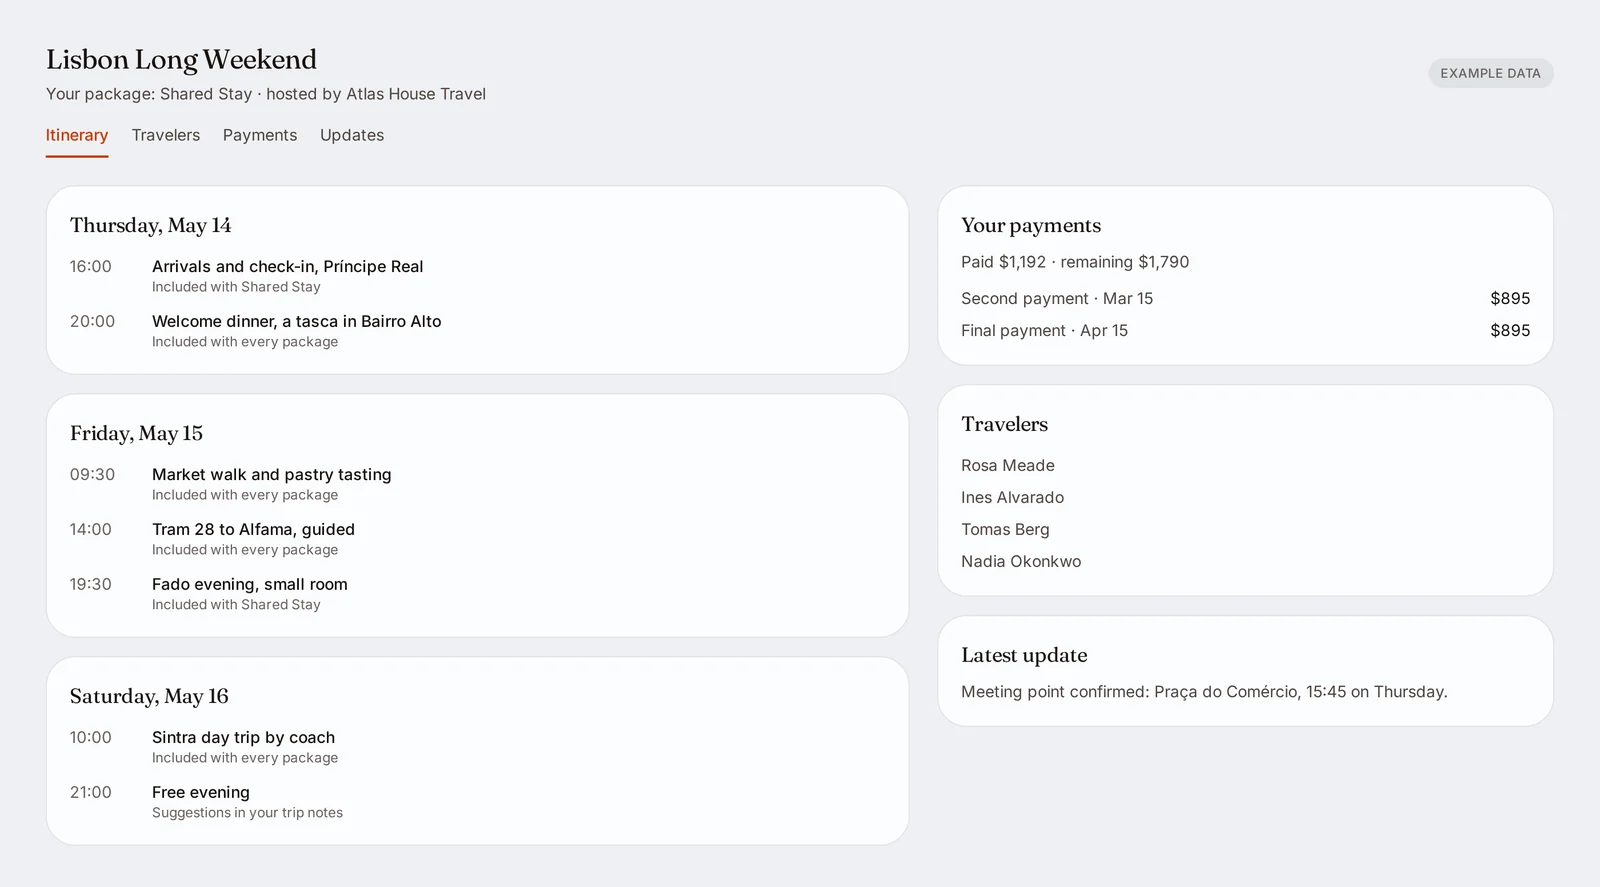The height and width of the screenshot is (887, 1600).
Task: Select "Paid $1,192 · remaining $1,790" summary
Action: [1075, 262]
